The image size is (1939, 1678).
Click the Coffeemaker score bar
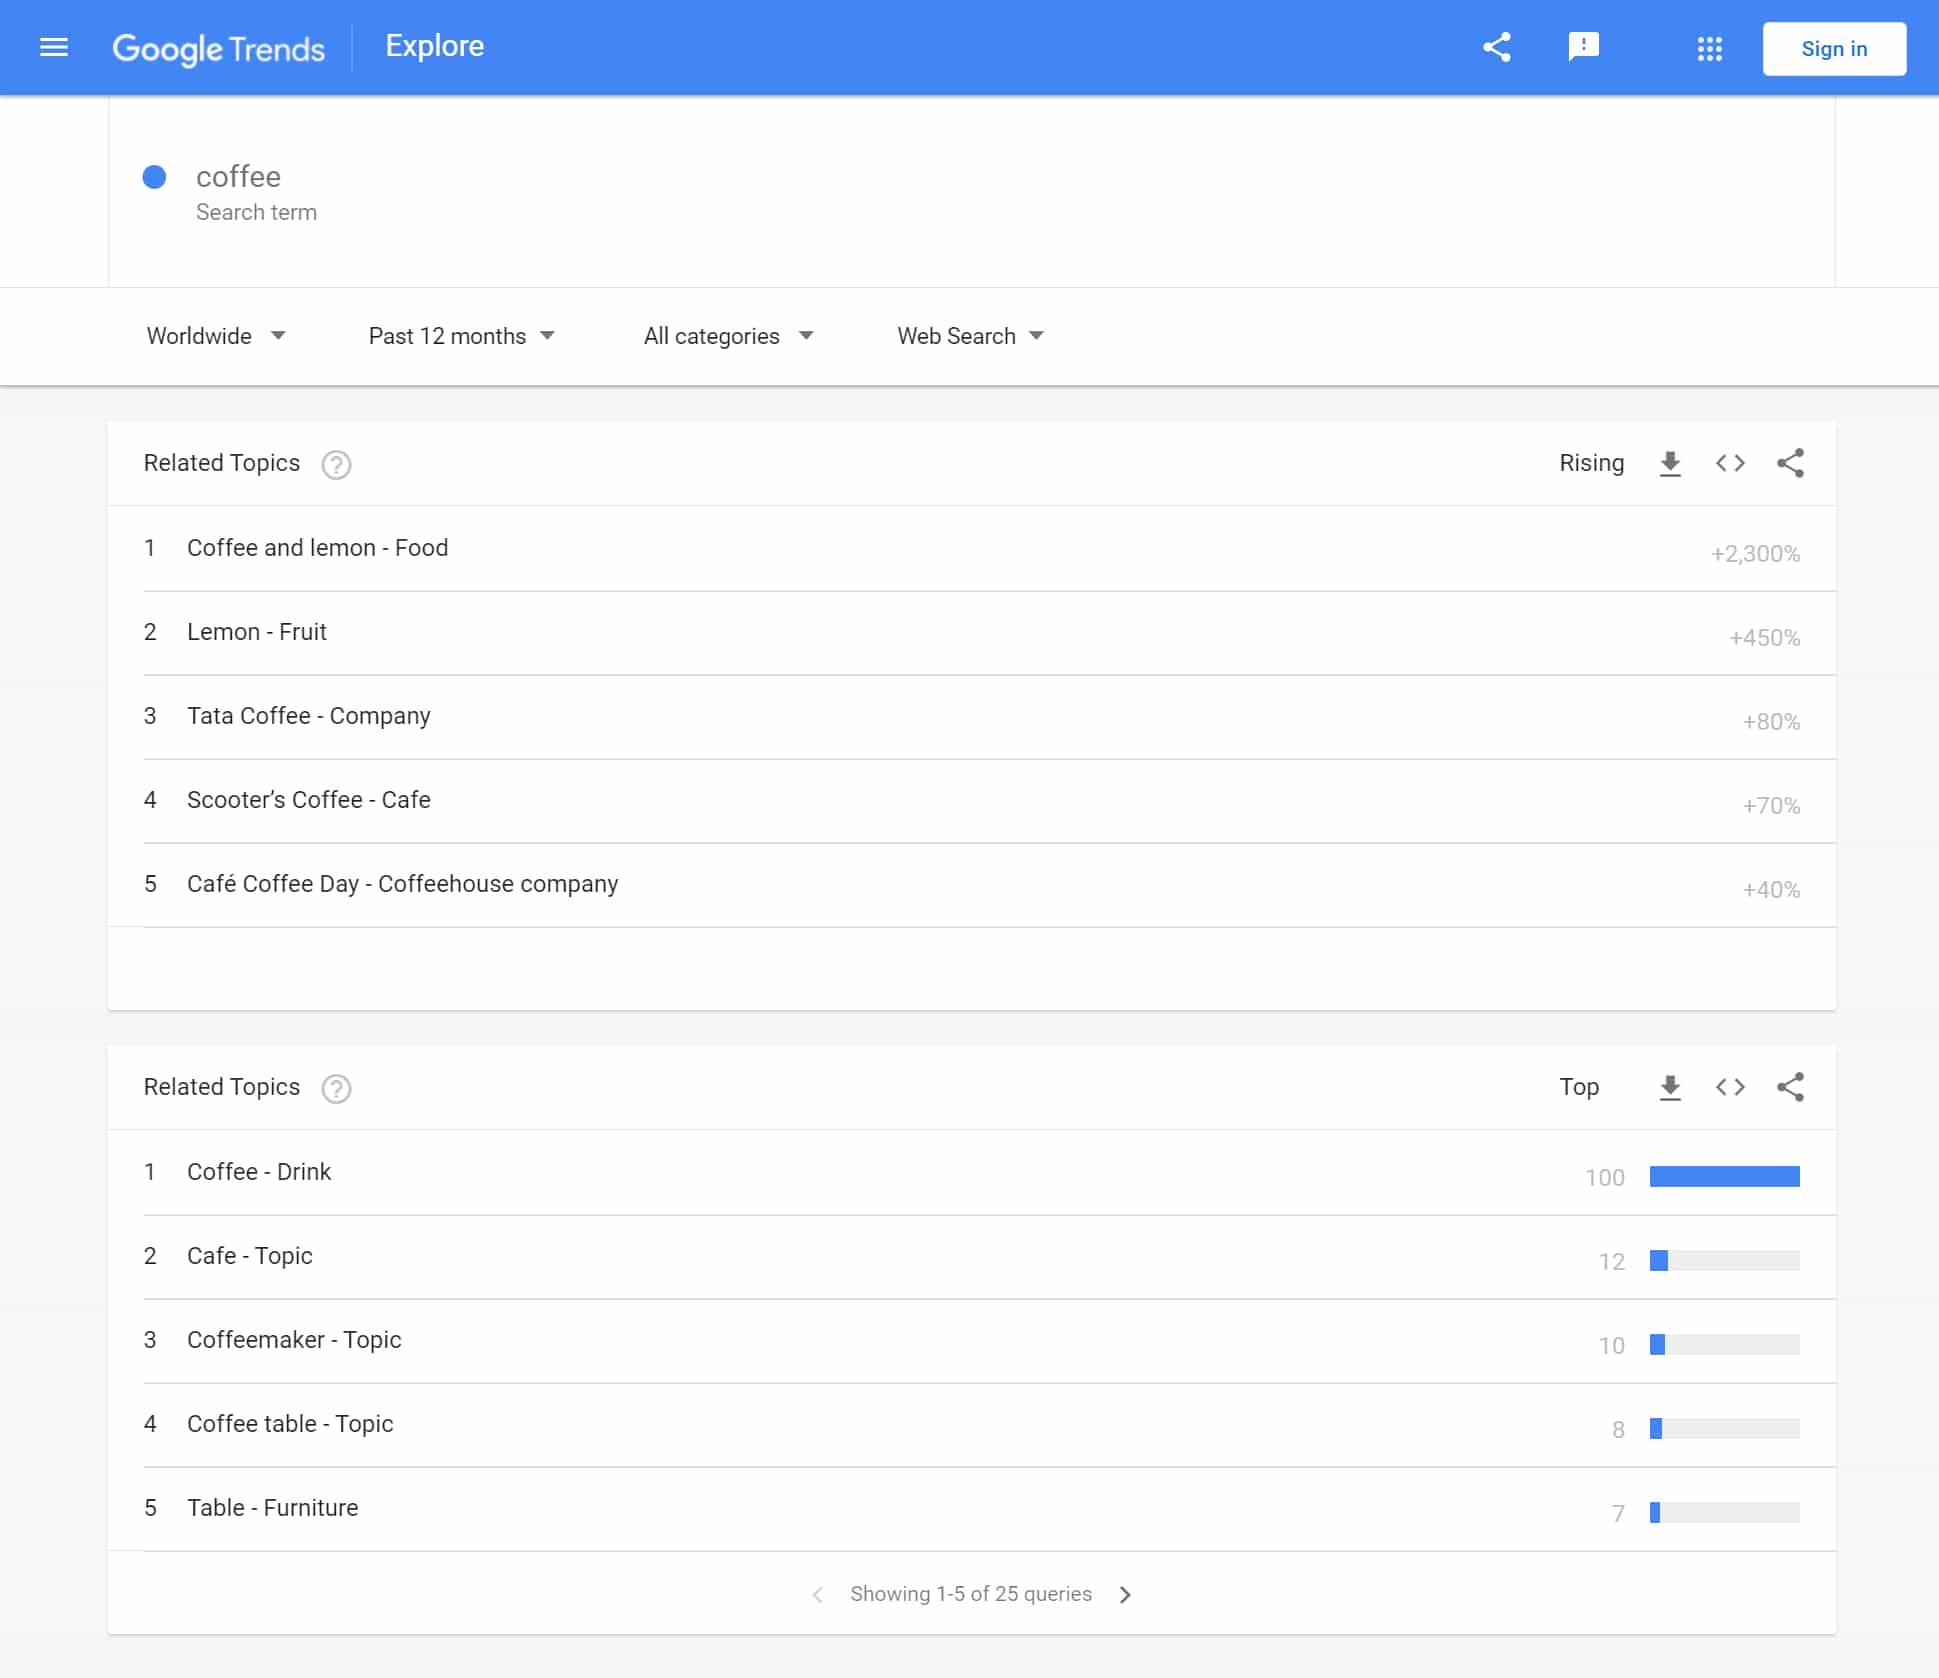coord(1724,1344)
